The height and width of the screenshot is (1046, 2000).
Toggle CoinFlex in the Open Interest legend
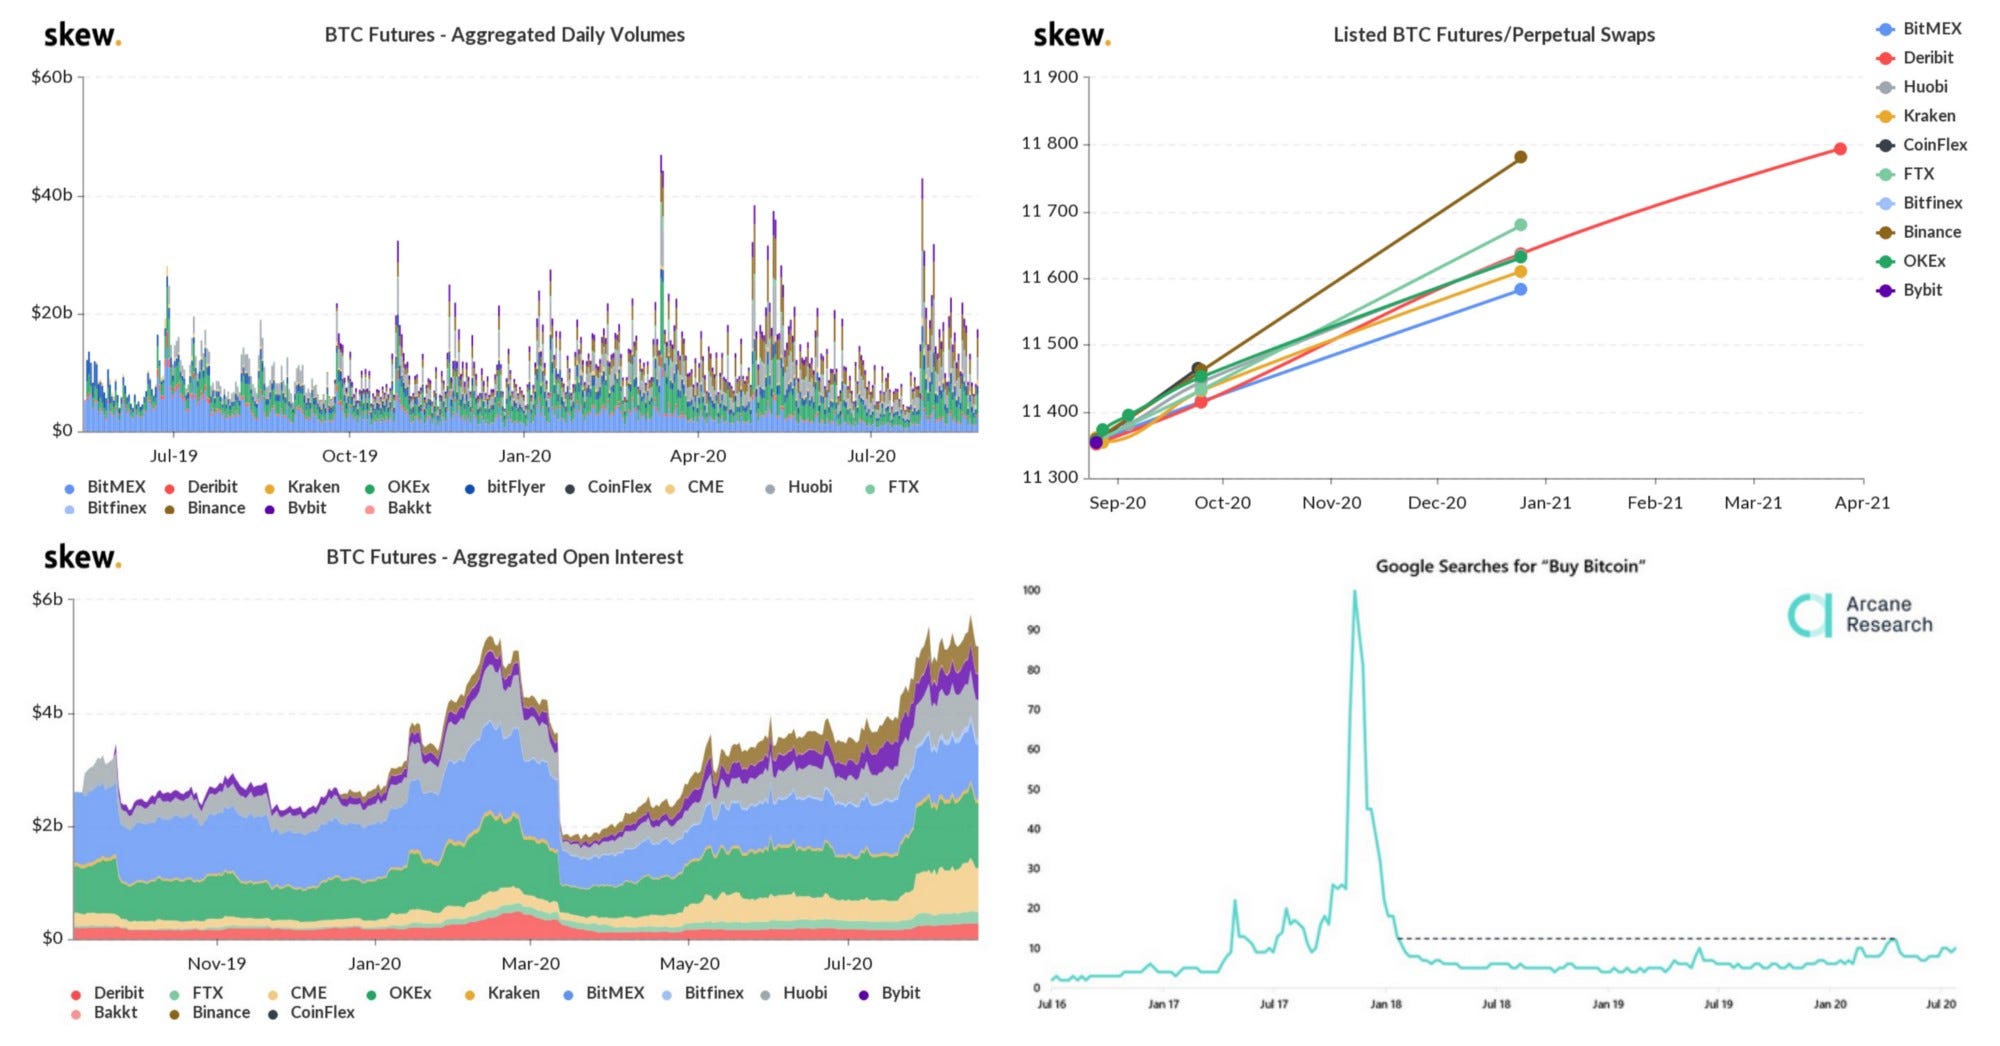tap(311, 1013)
